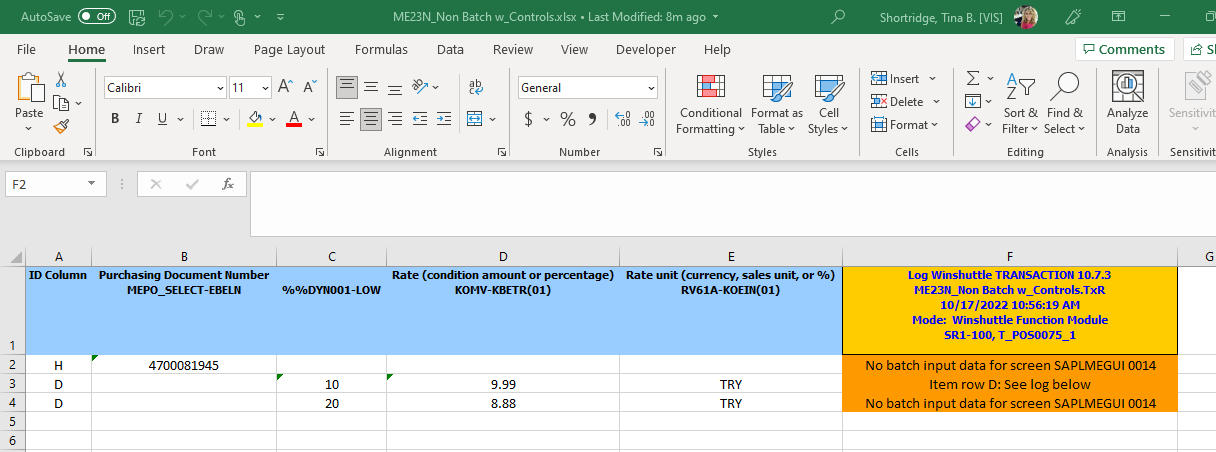Click the Percent Style icon

567,119
